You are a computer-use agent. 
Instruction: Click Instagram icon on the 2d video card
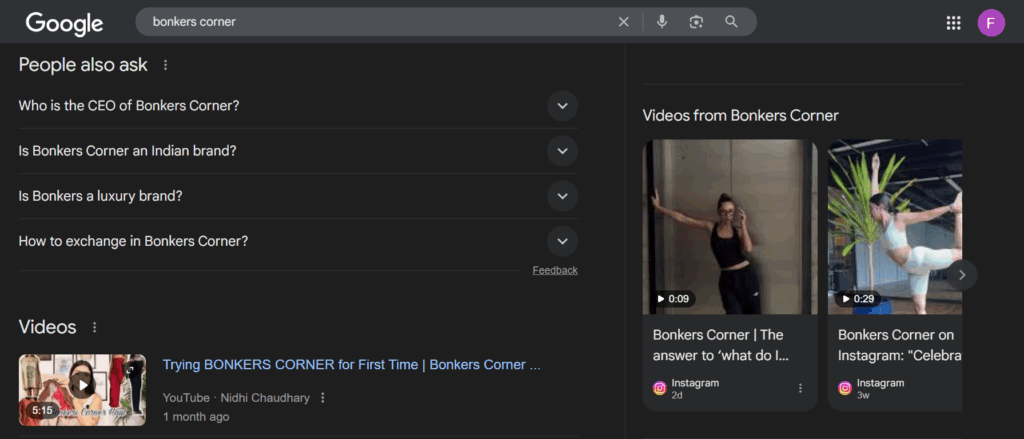point(660,388)
